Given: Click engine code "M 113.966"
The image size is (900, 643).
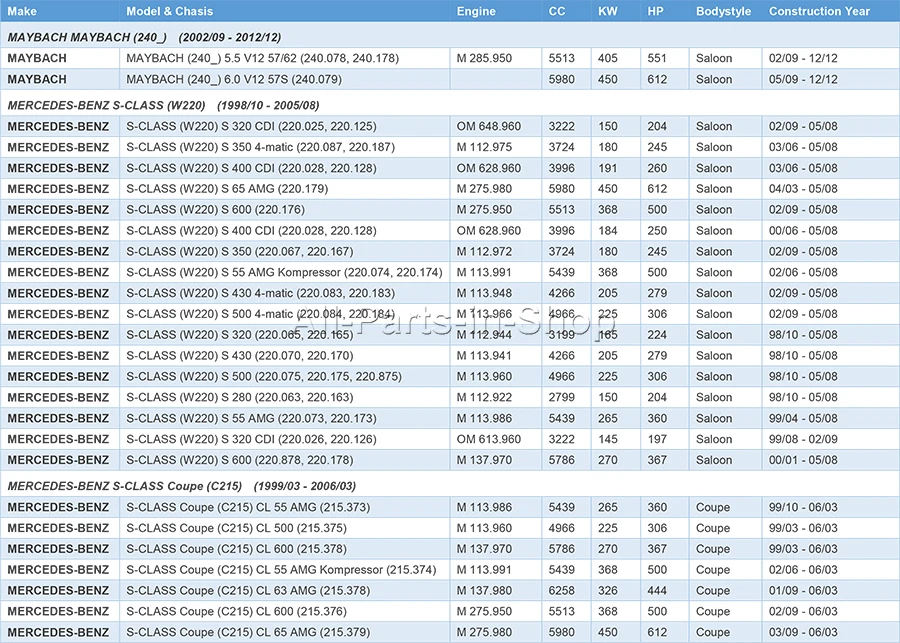Looking at the screenshot, I should click(x=484, y=314).
